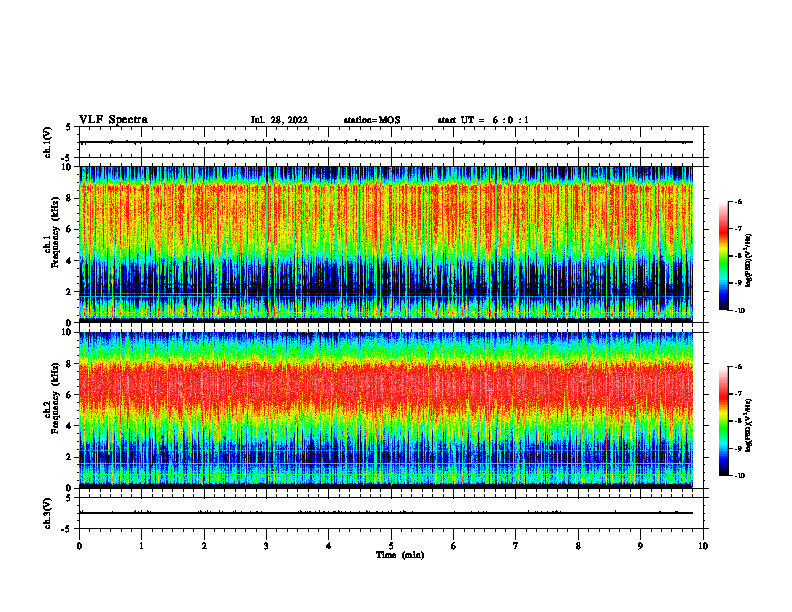Viewport: 792px width, 612px height.
Task: Click the "VLF Spectra" title text
Action: [113, 120]
